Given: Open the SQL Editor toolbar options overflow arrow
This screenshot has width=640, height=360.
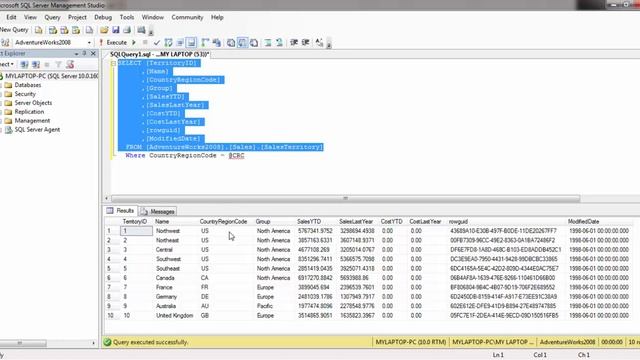Looking at the screenshot, I should [x=329, y=44].
